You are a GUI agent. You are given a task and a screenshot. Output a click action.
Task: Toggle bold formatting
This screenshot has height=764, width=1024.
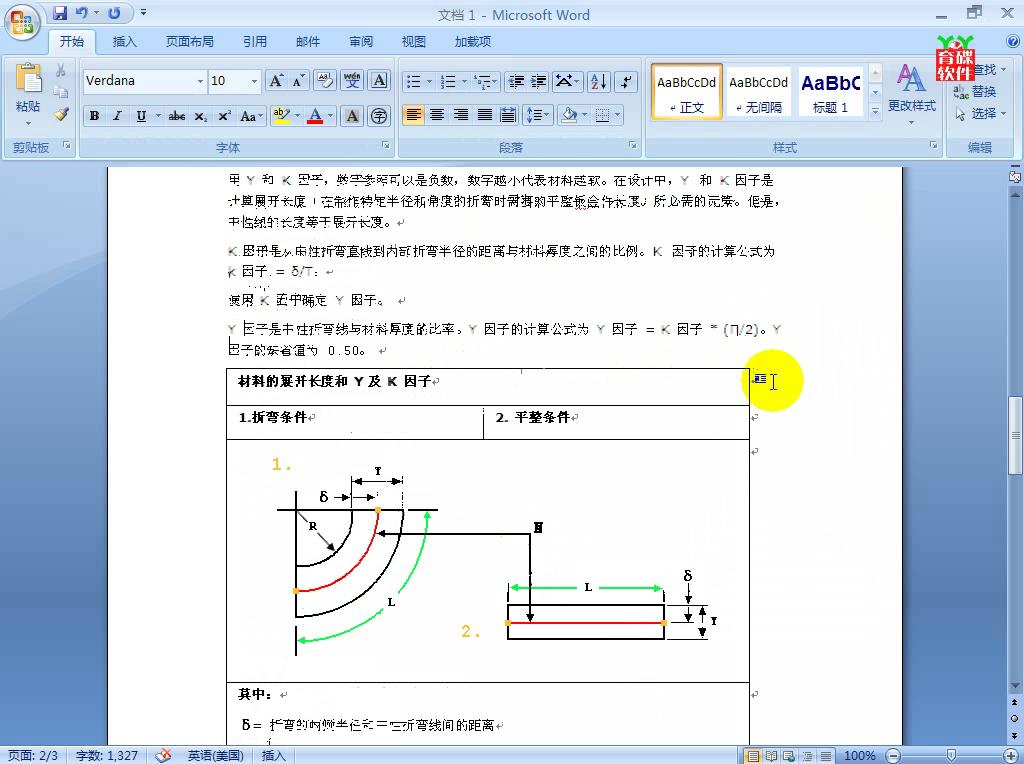point(95,116)
